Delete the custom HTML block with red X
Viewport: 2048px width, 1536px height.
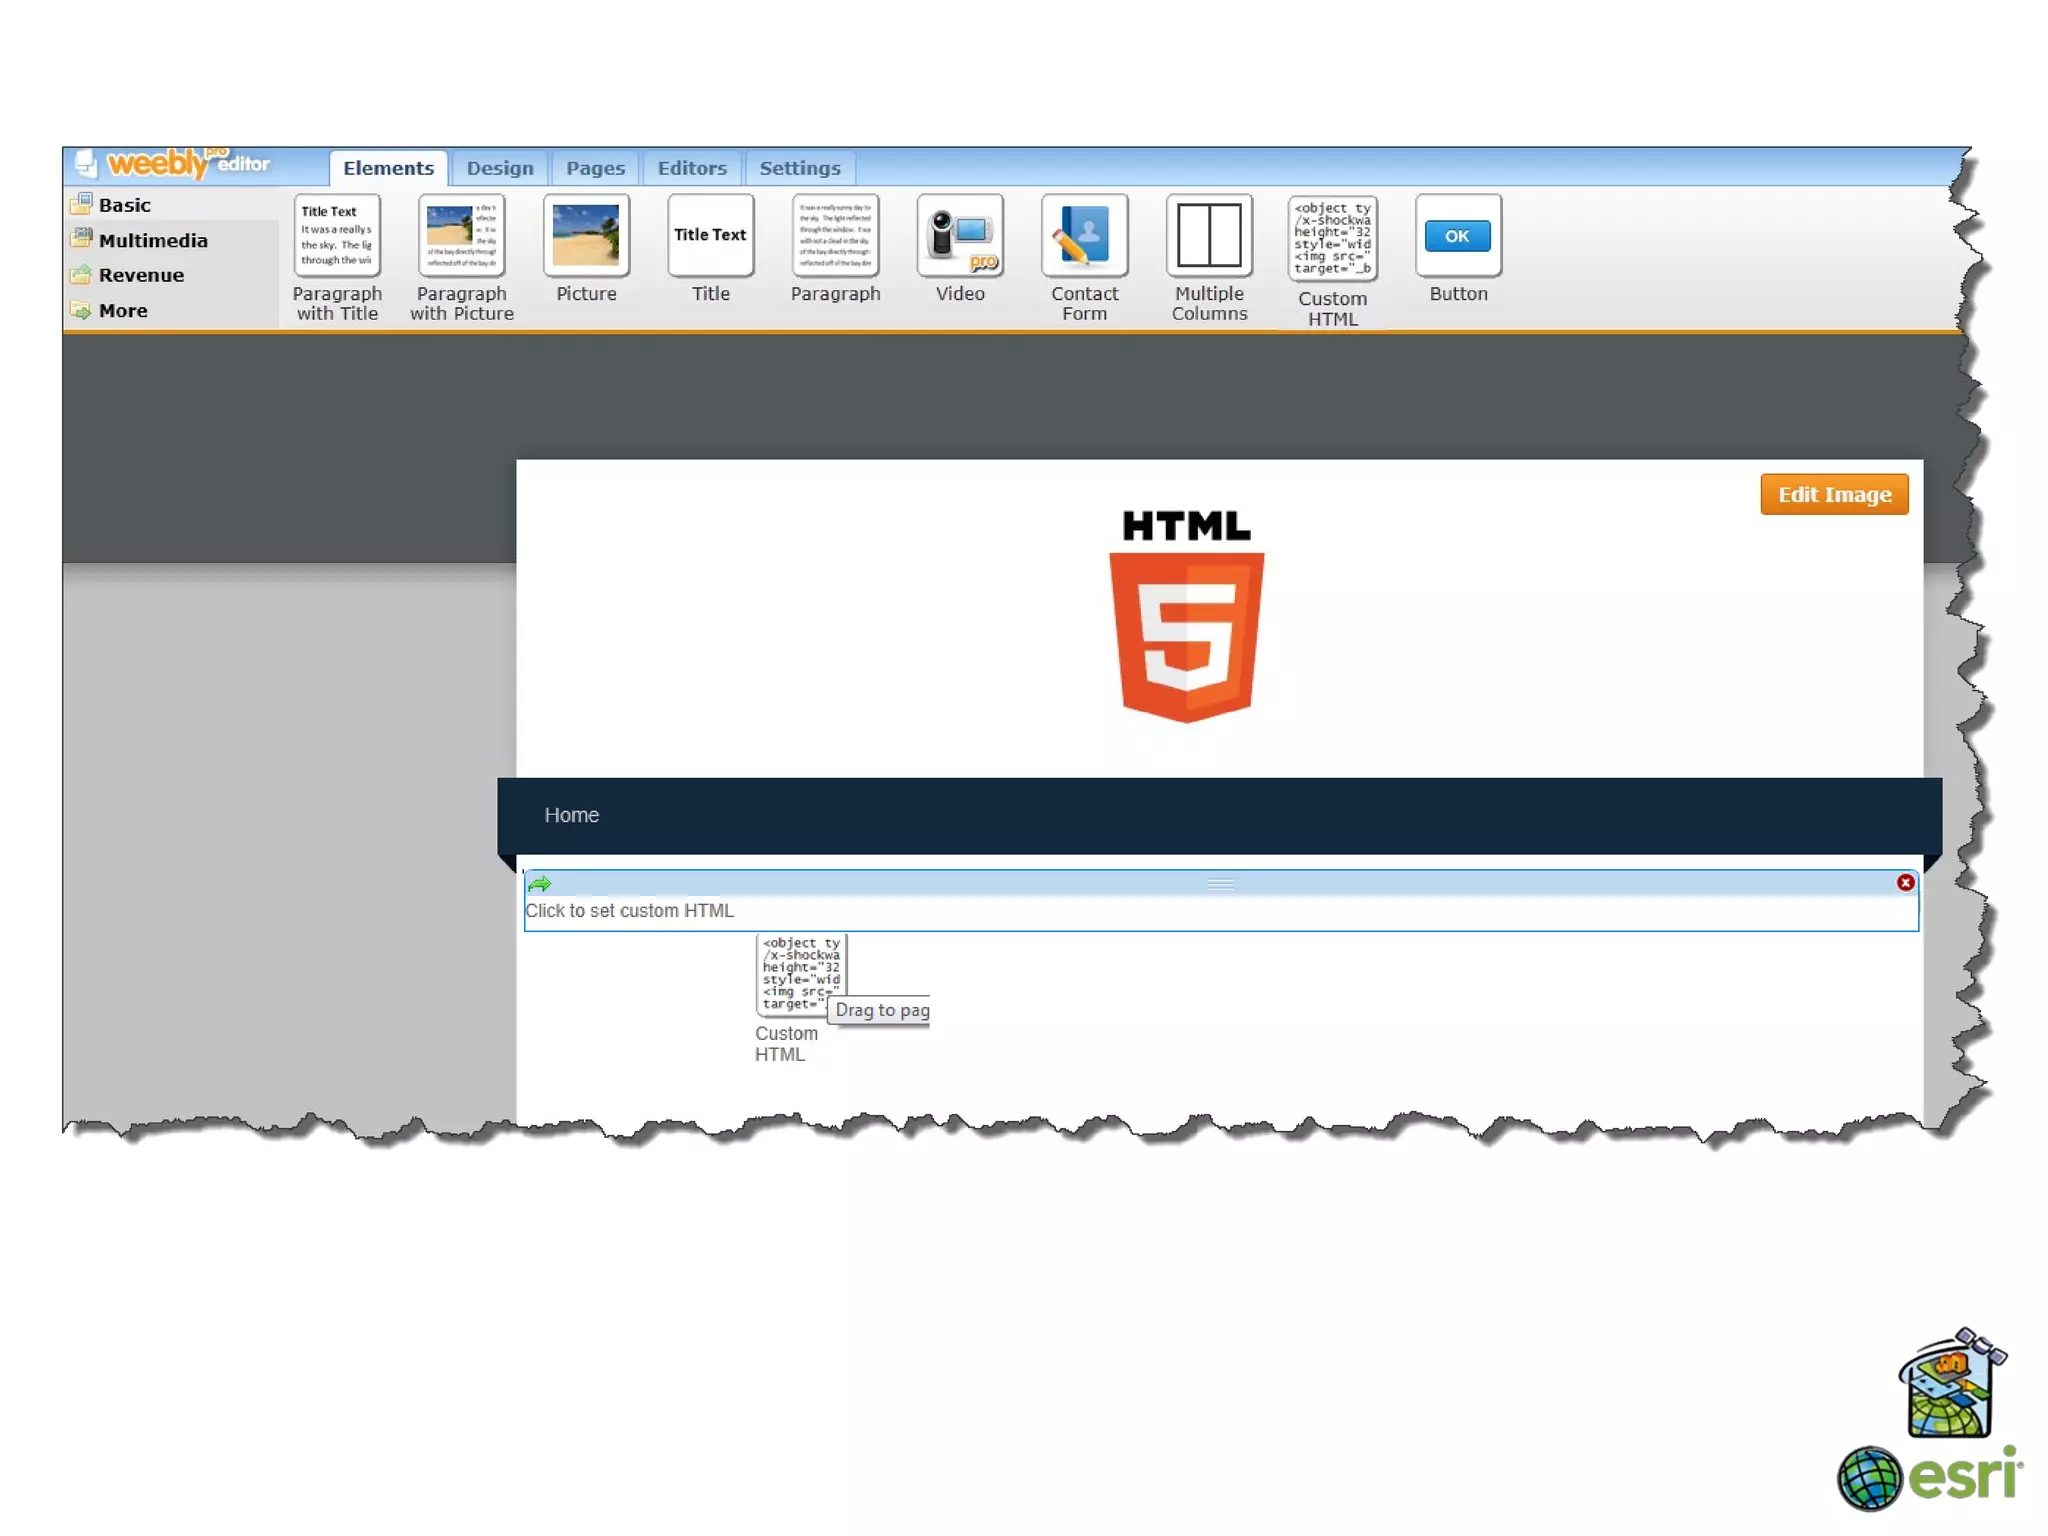(x=1905, y=882)
